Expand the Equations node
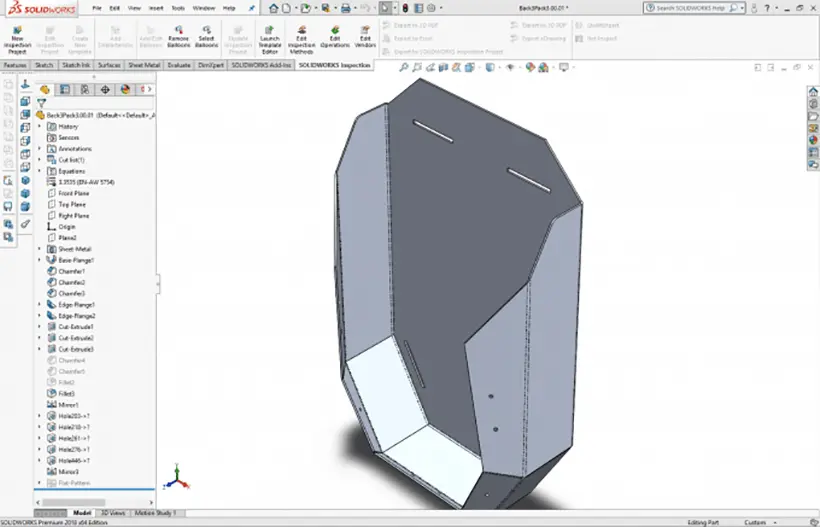Viewport: 820px width, 527px height. pos(40,171)
